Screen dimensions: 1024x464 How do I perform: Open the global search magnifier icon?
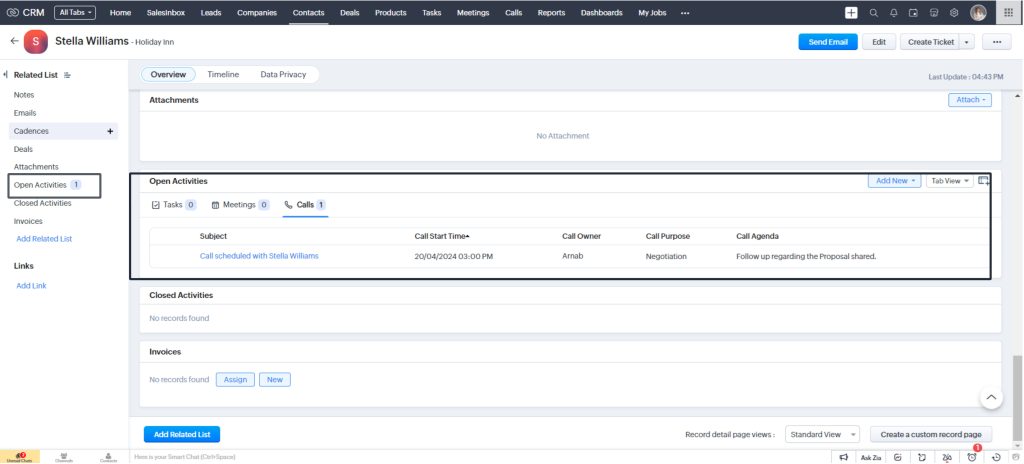[874, 13]
